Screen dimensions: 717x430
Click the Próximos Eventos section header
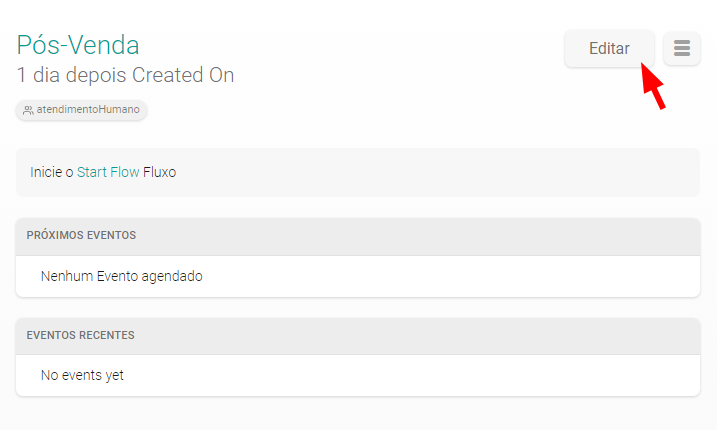point(82,236)
